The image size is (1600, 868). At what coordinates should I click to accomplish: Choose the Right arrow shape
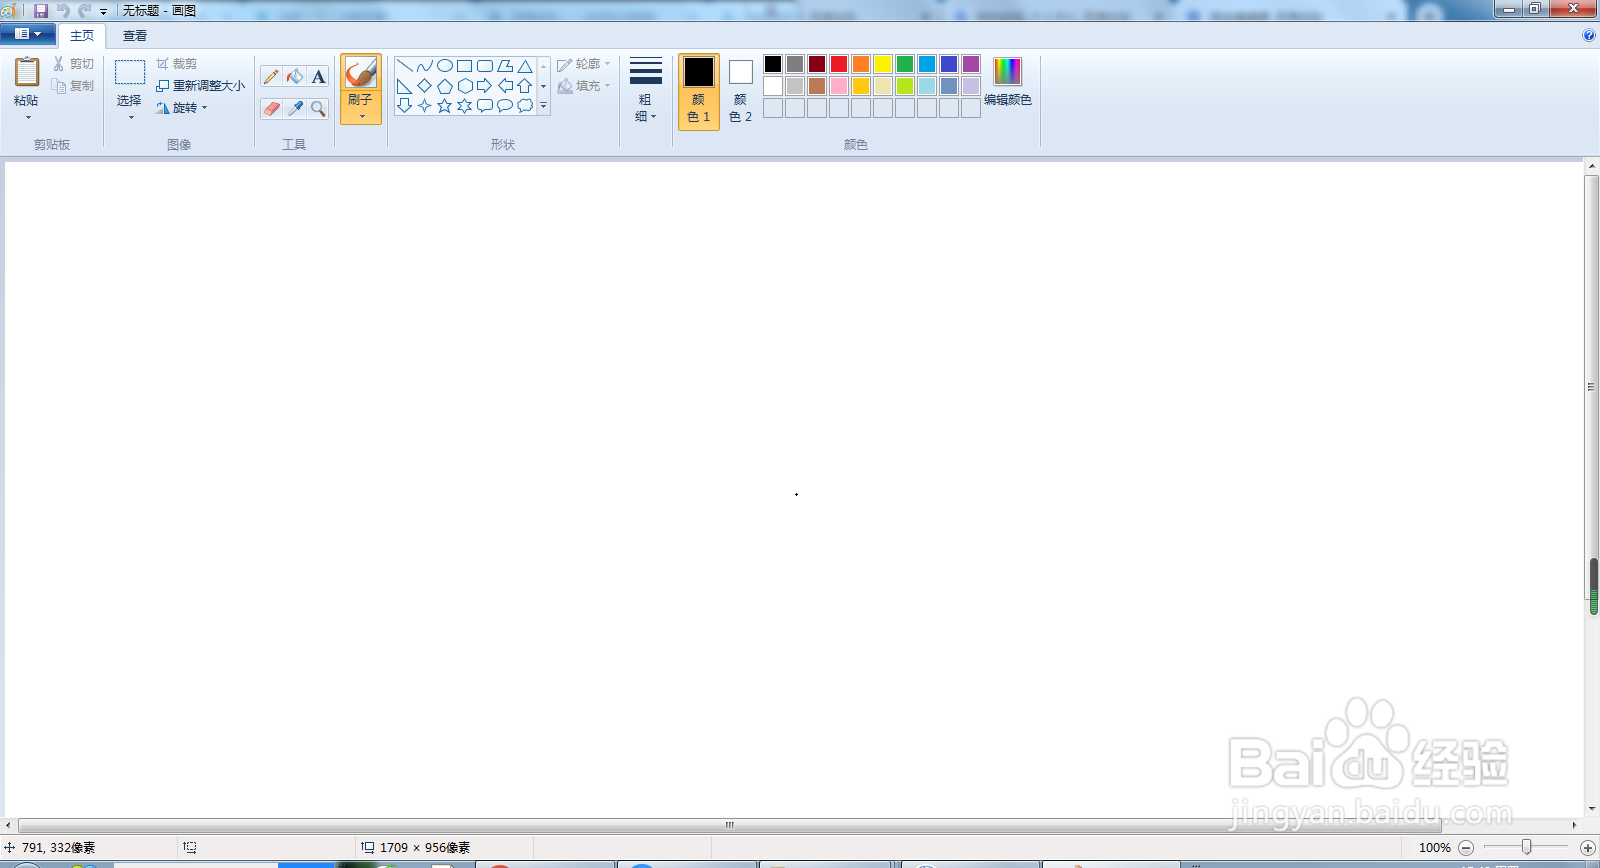pos(485,86)
